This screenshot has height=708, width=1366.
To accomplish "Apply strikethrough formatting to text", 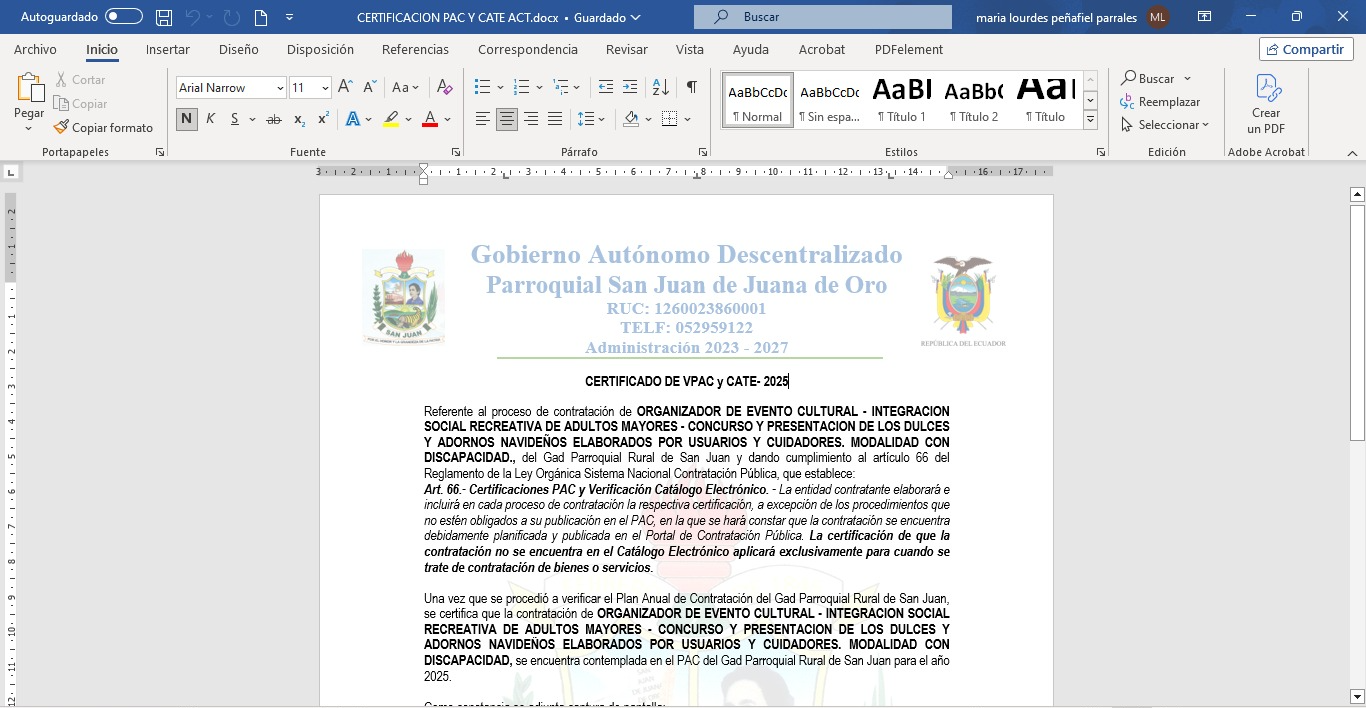I will [273, 119].
